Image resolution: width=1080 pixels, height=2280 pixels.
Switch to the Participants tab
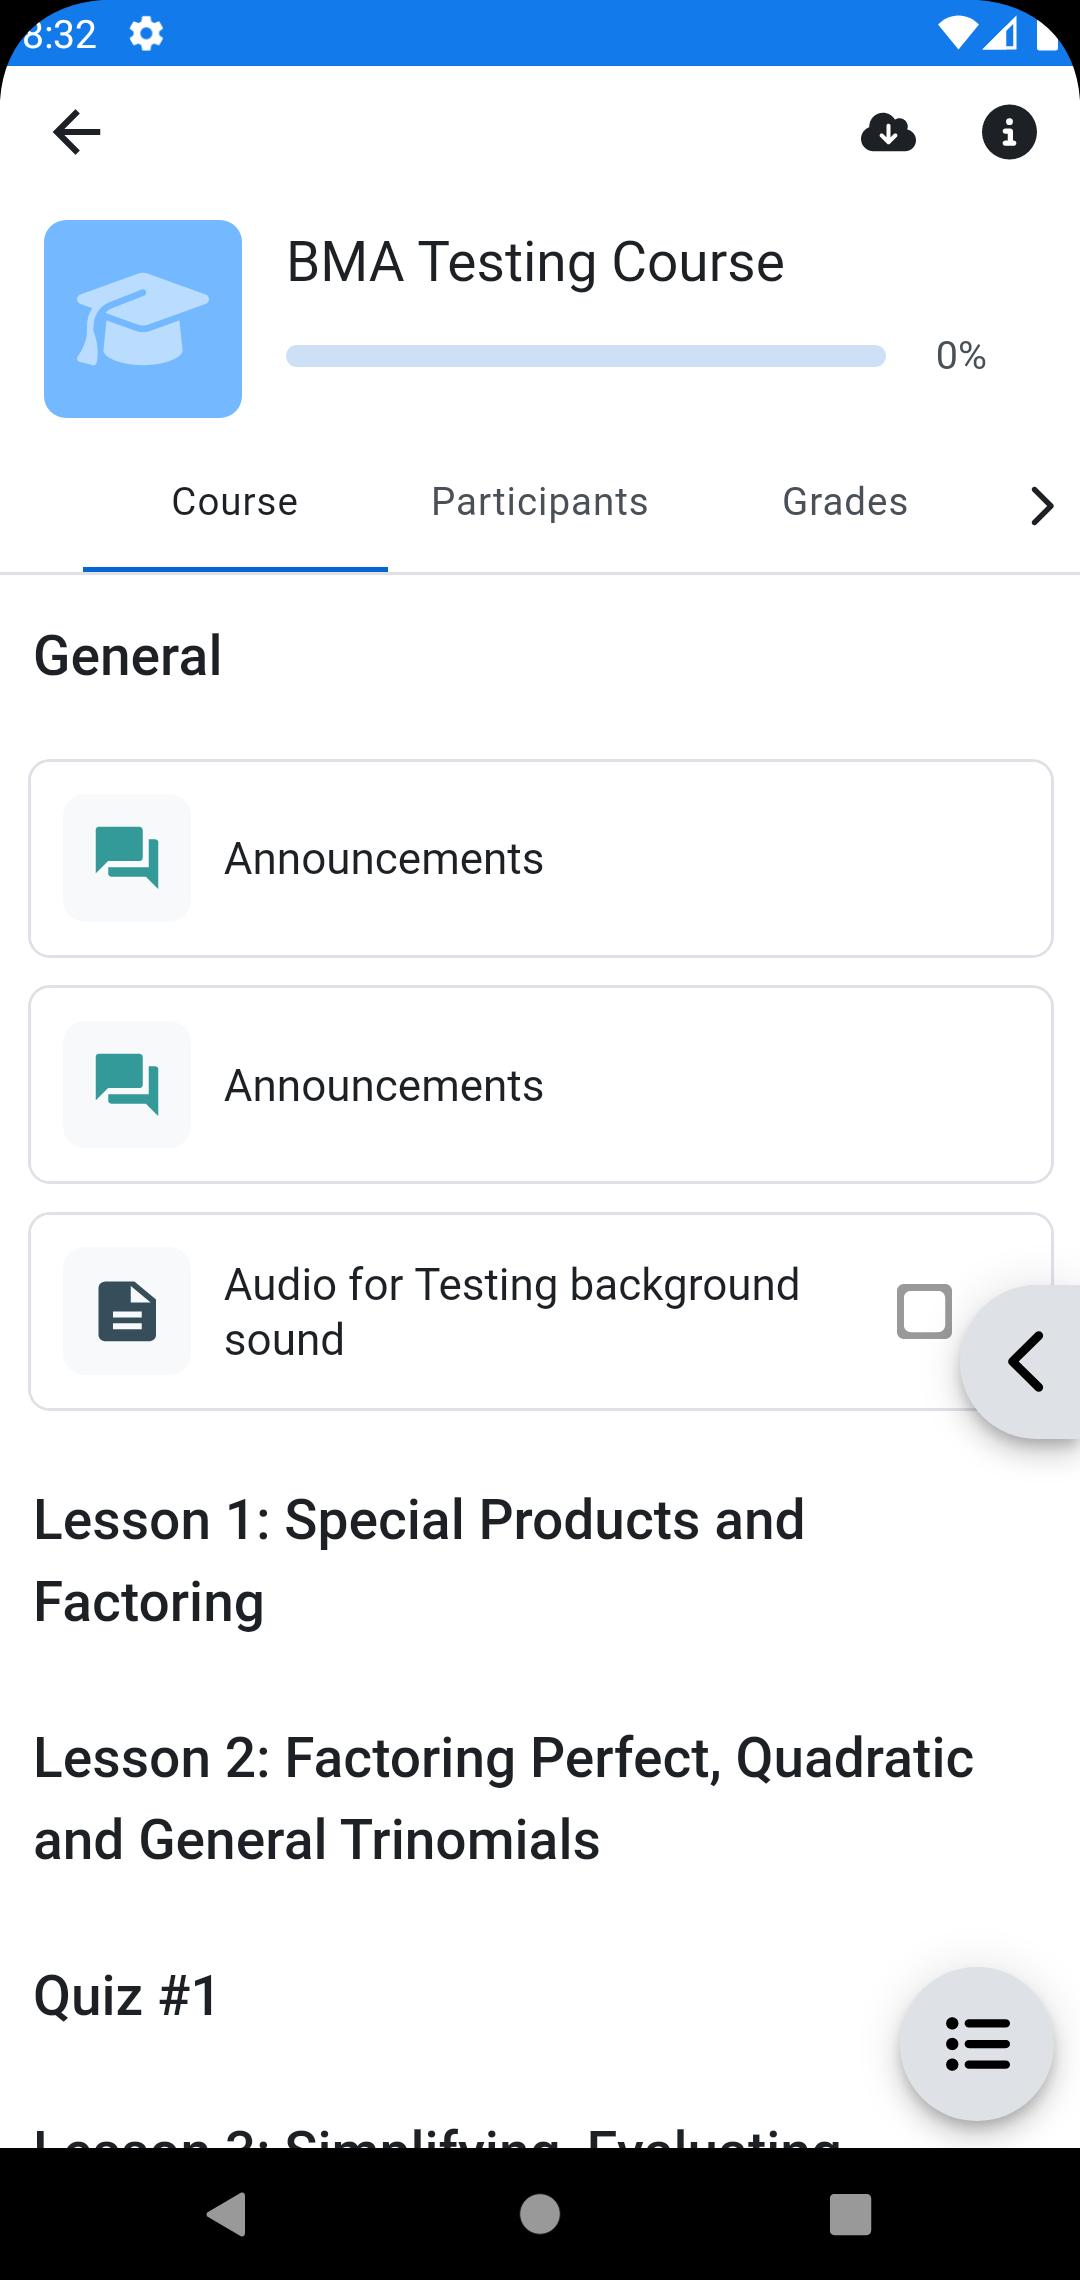tap(540, 502)
